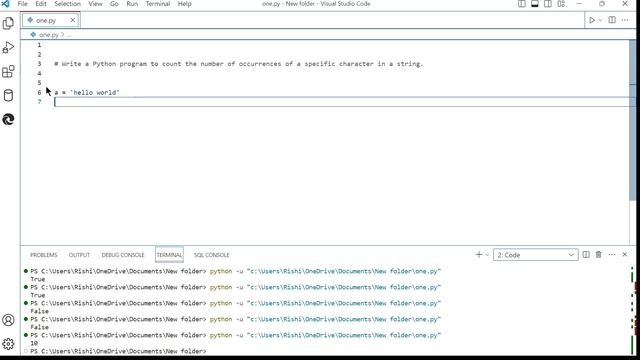Image resolution: width=640 pixels, height=360 pixels.
Task: Expand the new terminal launch profile arrow
Action: tap(487, 255)
